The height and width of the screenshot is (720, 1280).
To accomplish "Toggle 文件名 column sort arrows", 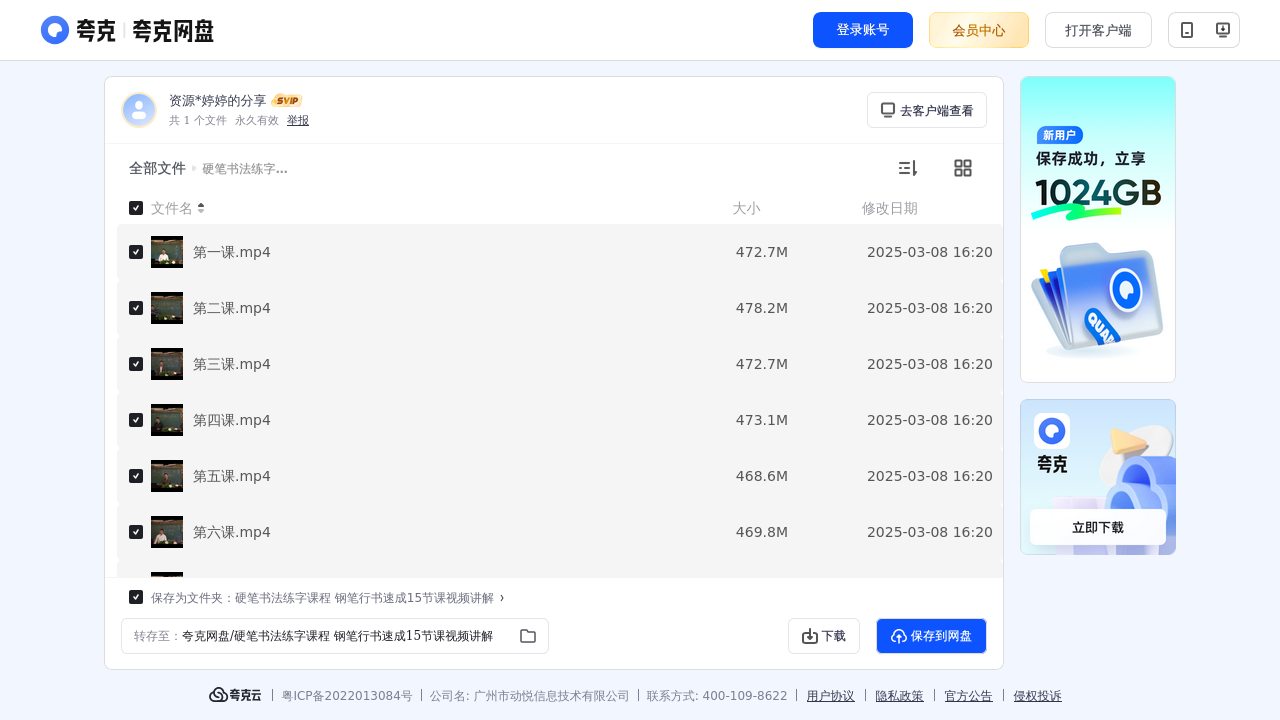I will (x=201, y=208).
